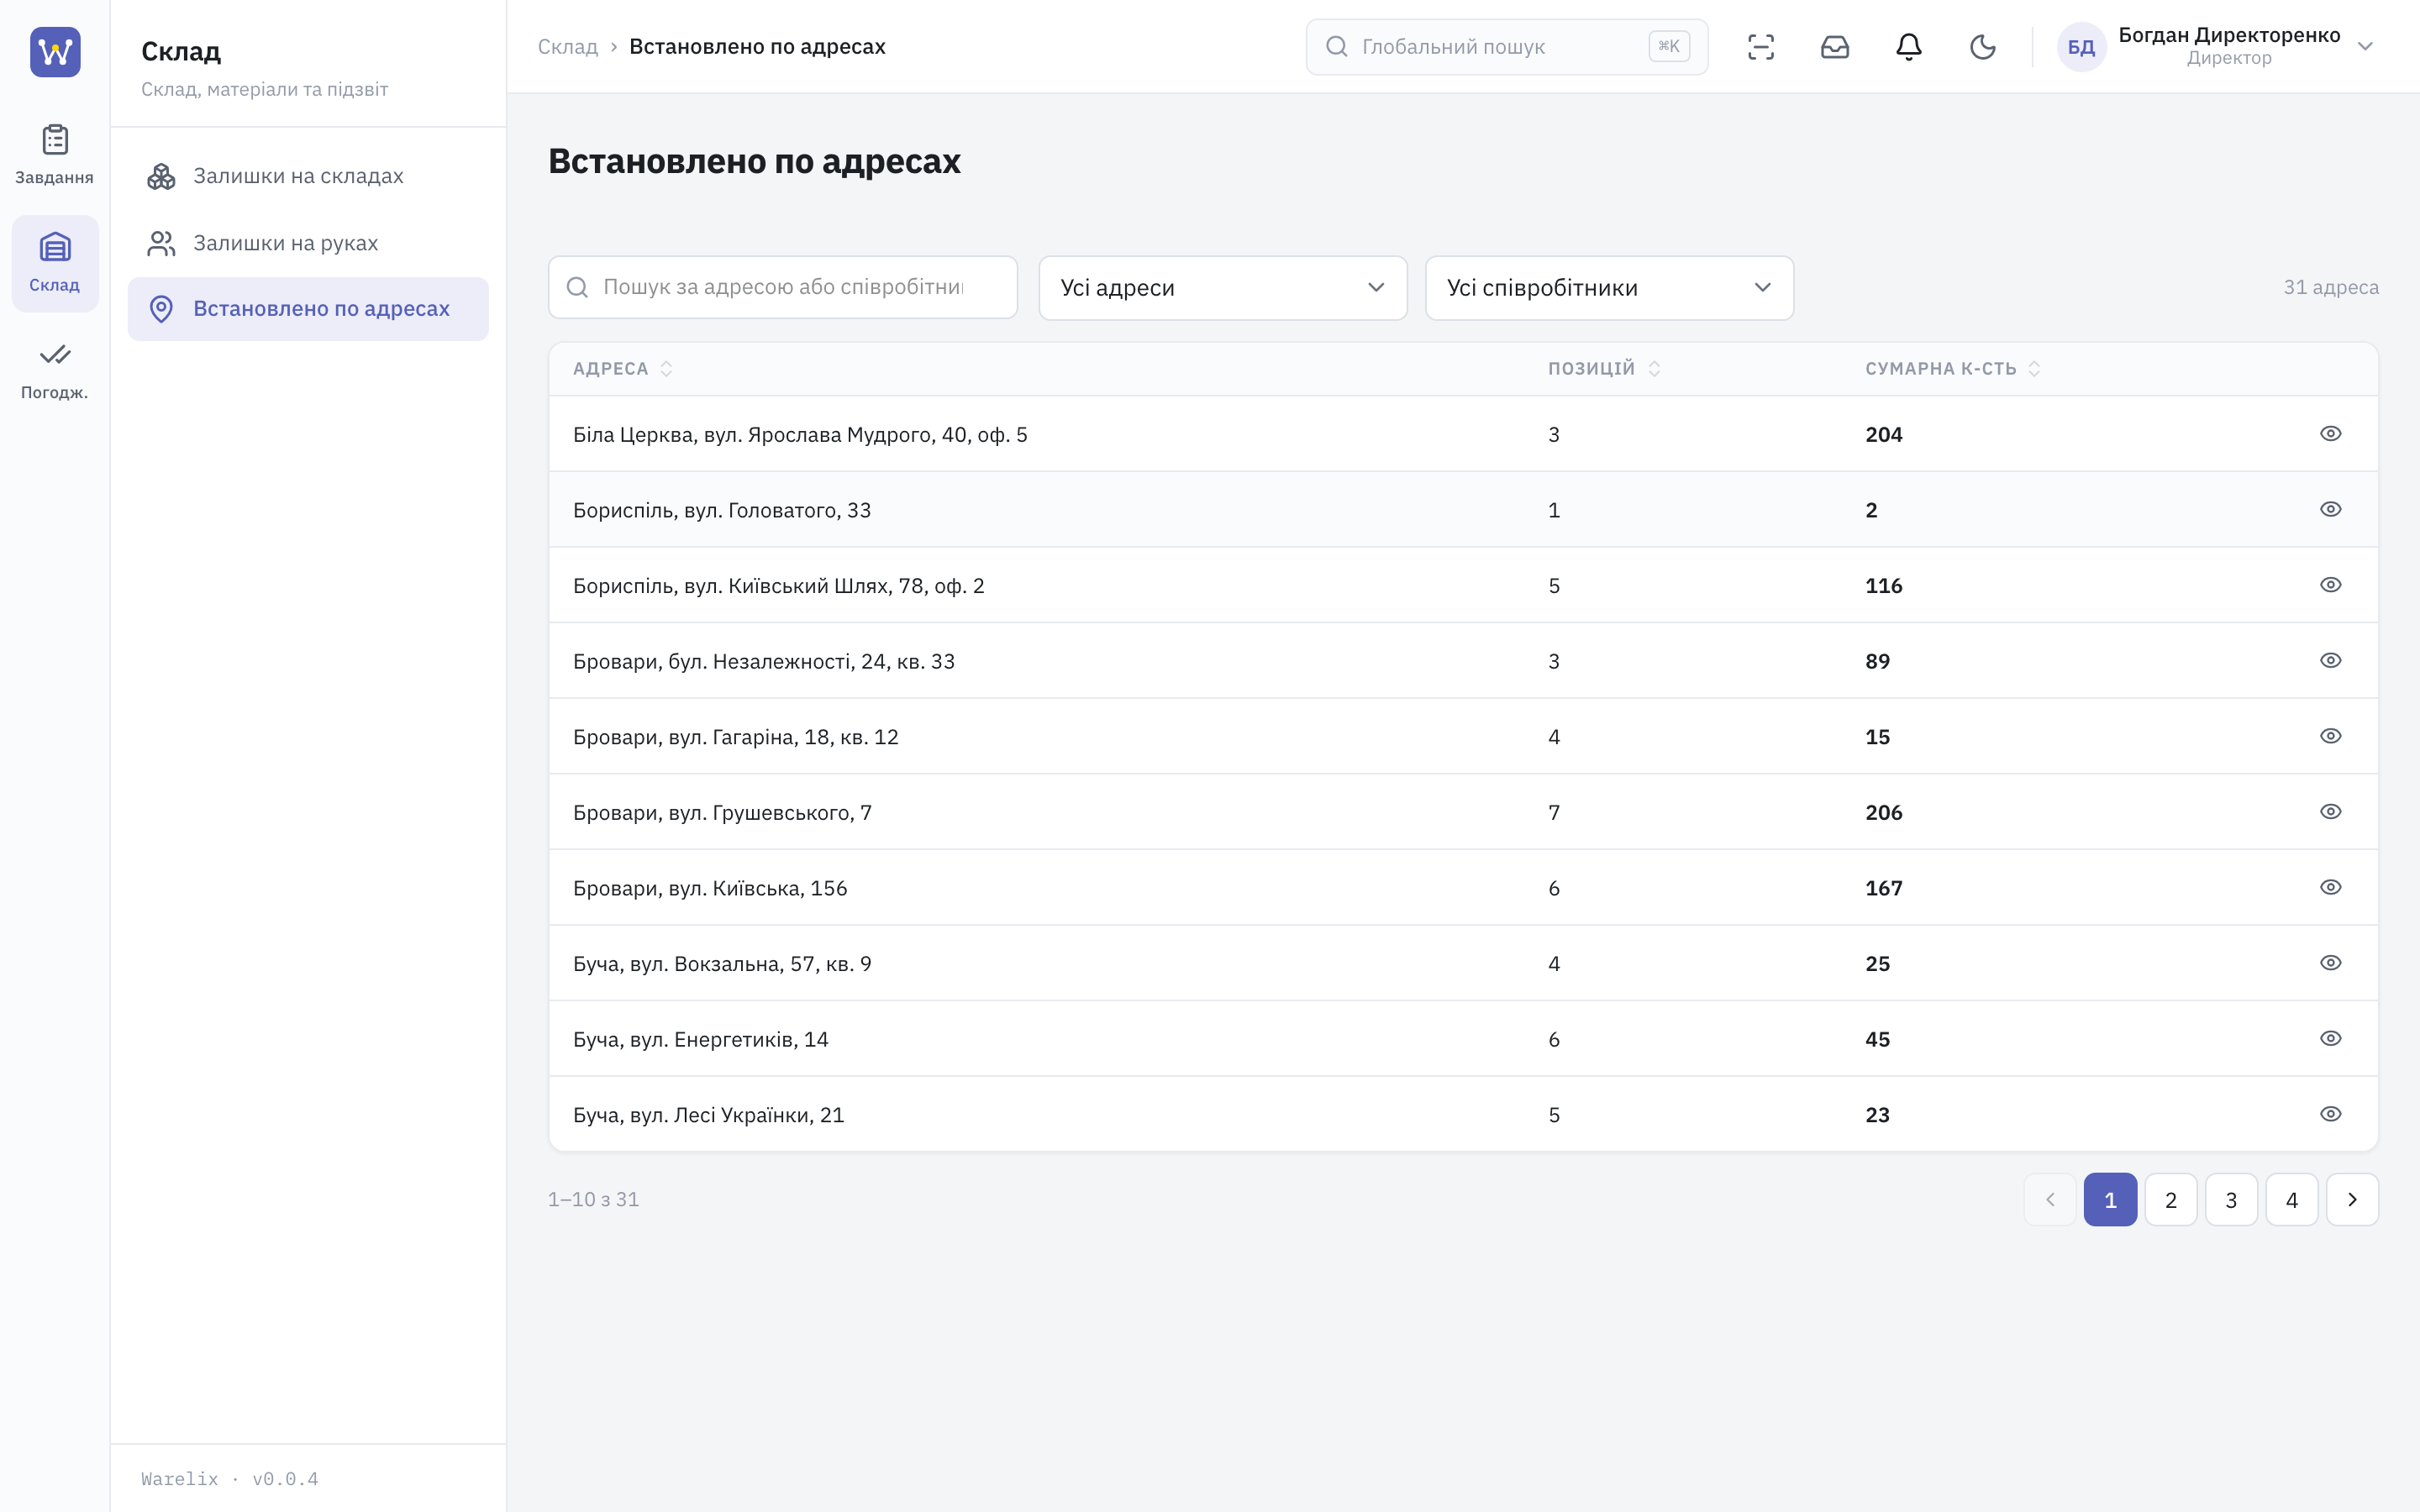Screen dimensions: 2420x1512
Task: Click the barcode scan icon
Action: (1761, 47)
